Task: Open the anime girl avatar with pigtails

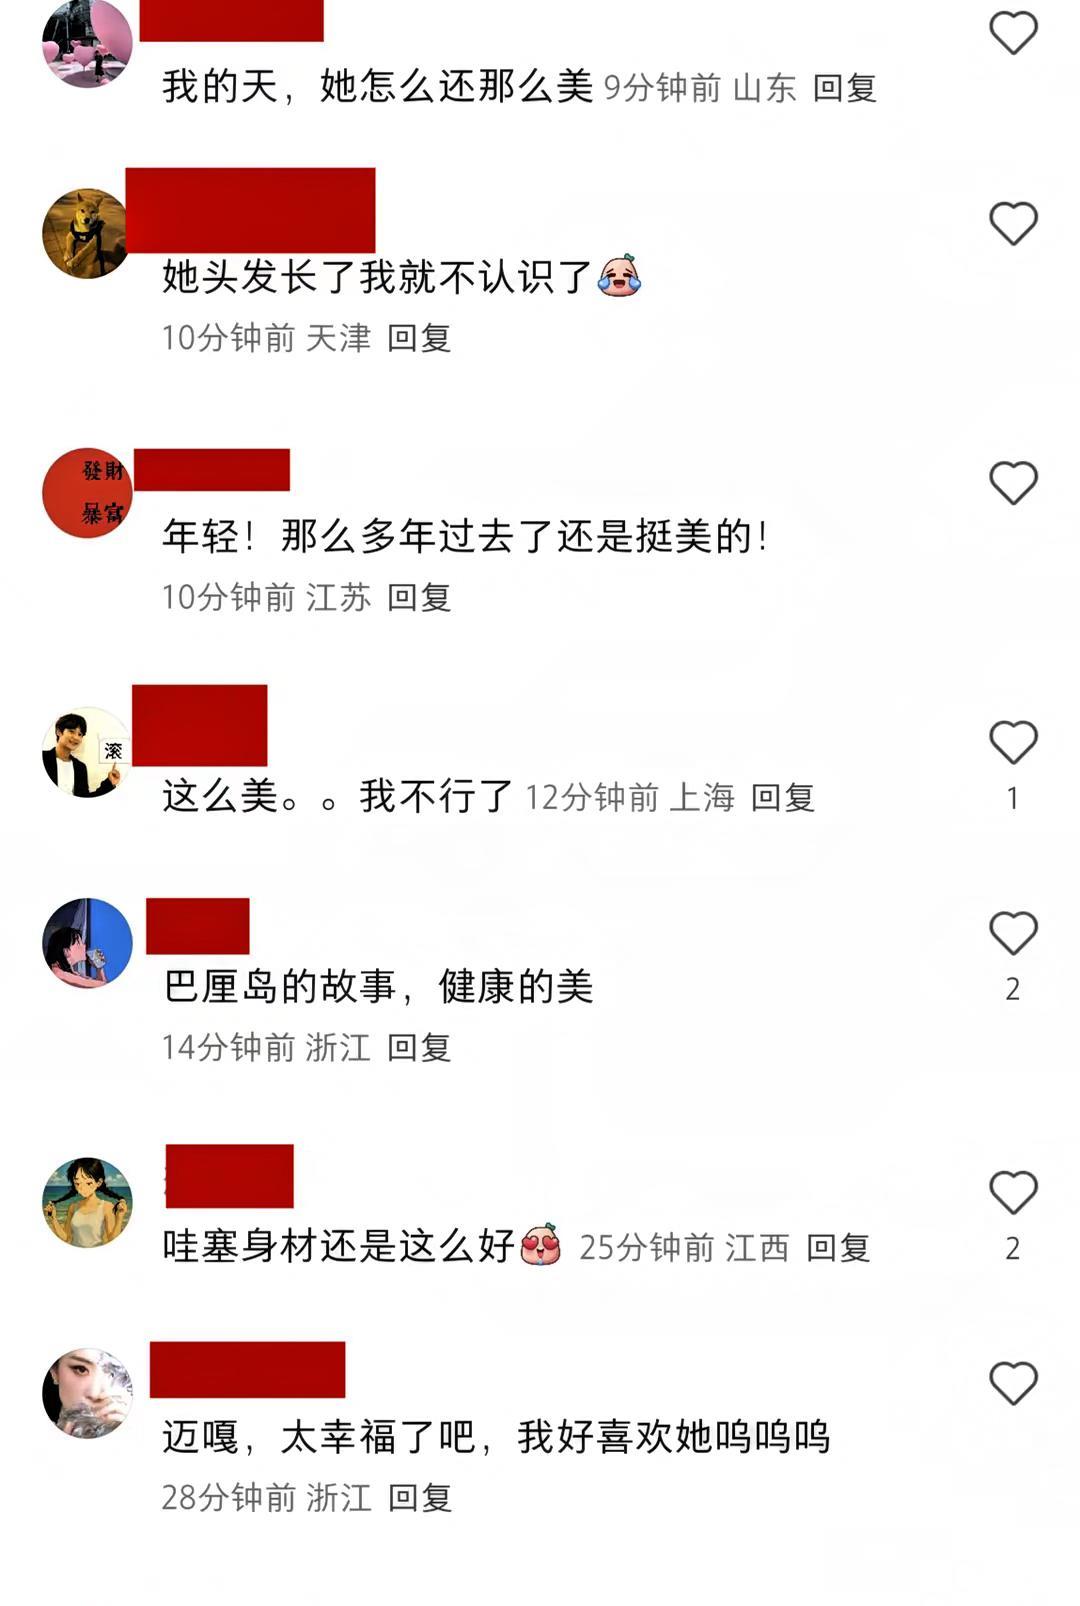Action: coord(87,1202)
